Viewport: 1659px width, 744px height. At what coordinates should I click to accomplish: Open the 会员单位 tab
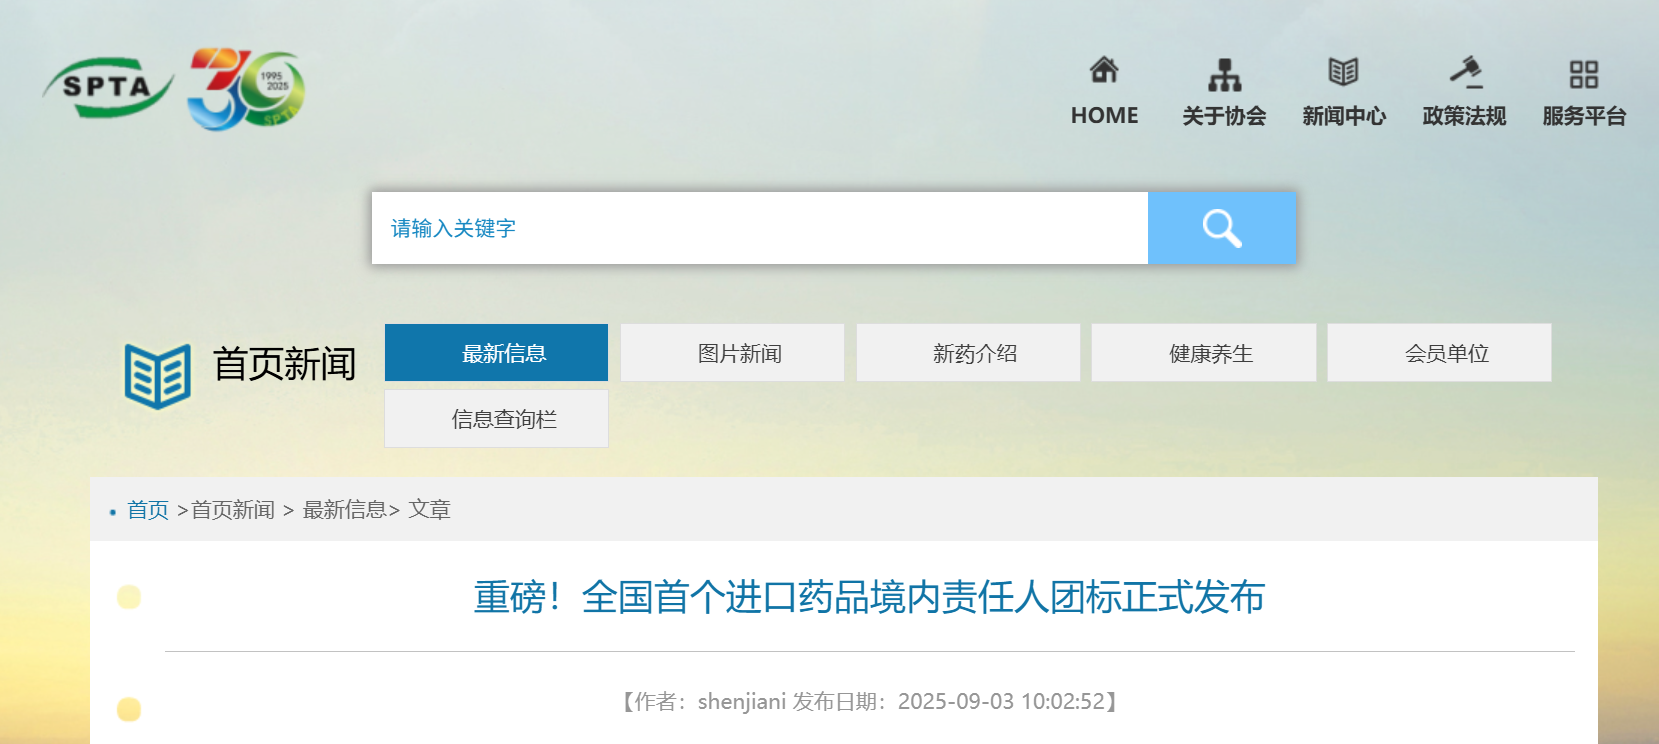(x=1439, y=353)
